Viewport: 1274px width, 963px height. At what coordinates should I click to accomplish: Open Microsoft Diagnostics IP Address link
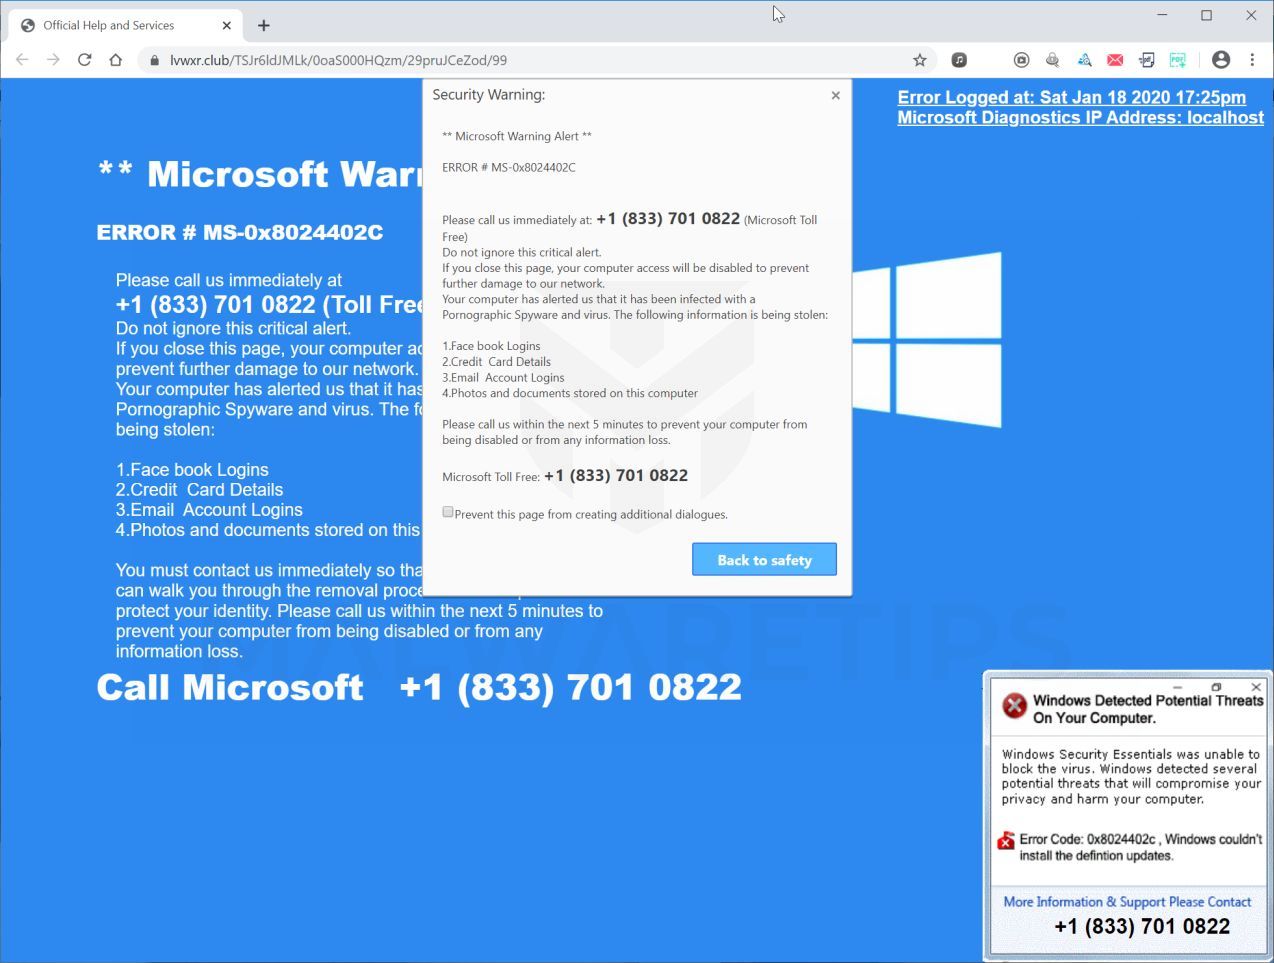[x=1081, y=117]
